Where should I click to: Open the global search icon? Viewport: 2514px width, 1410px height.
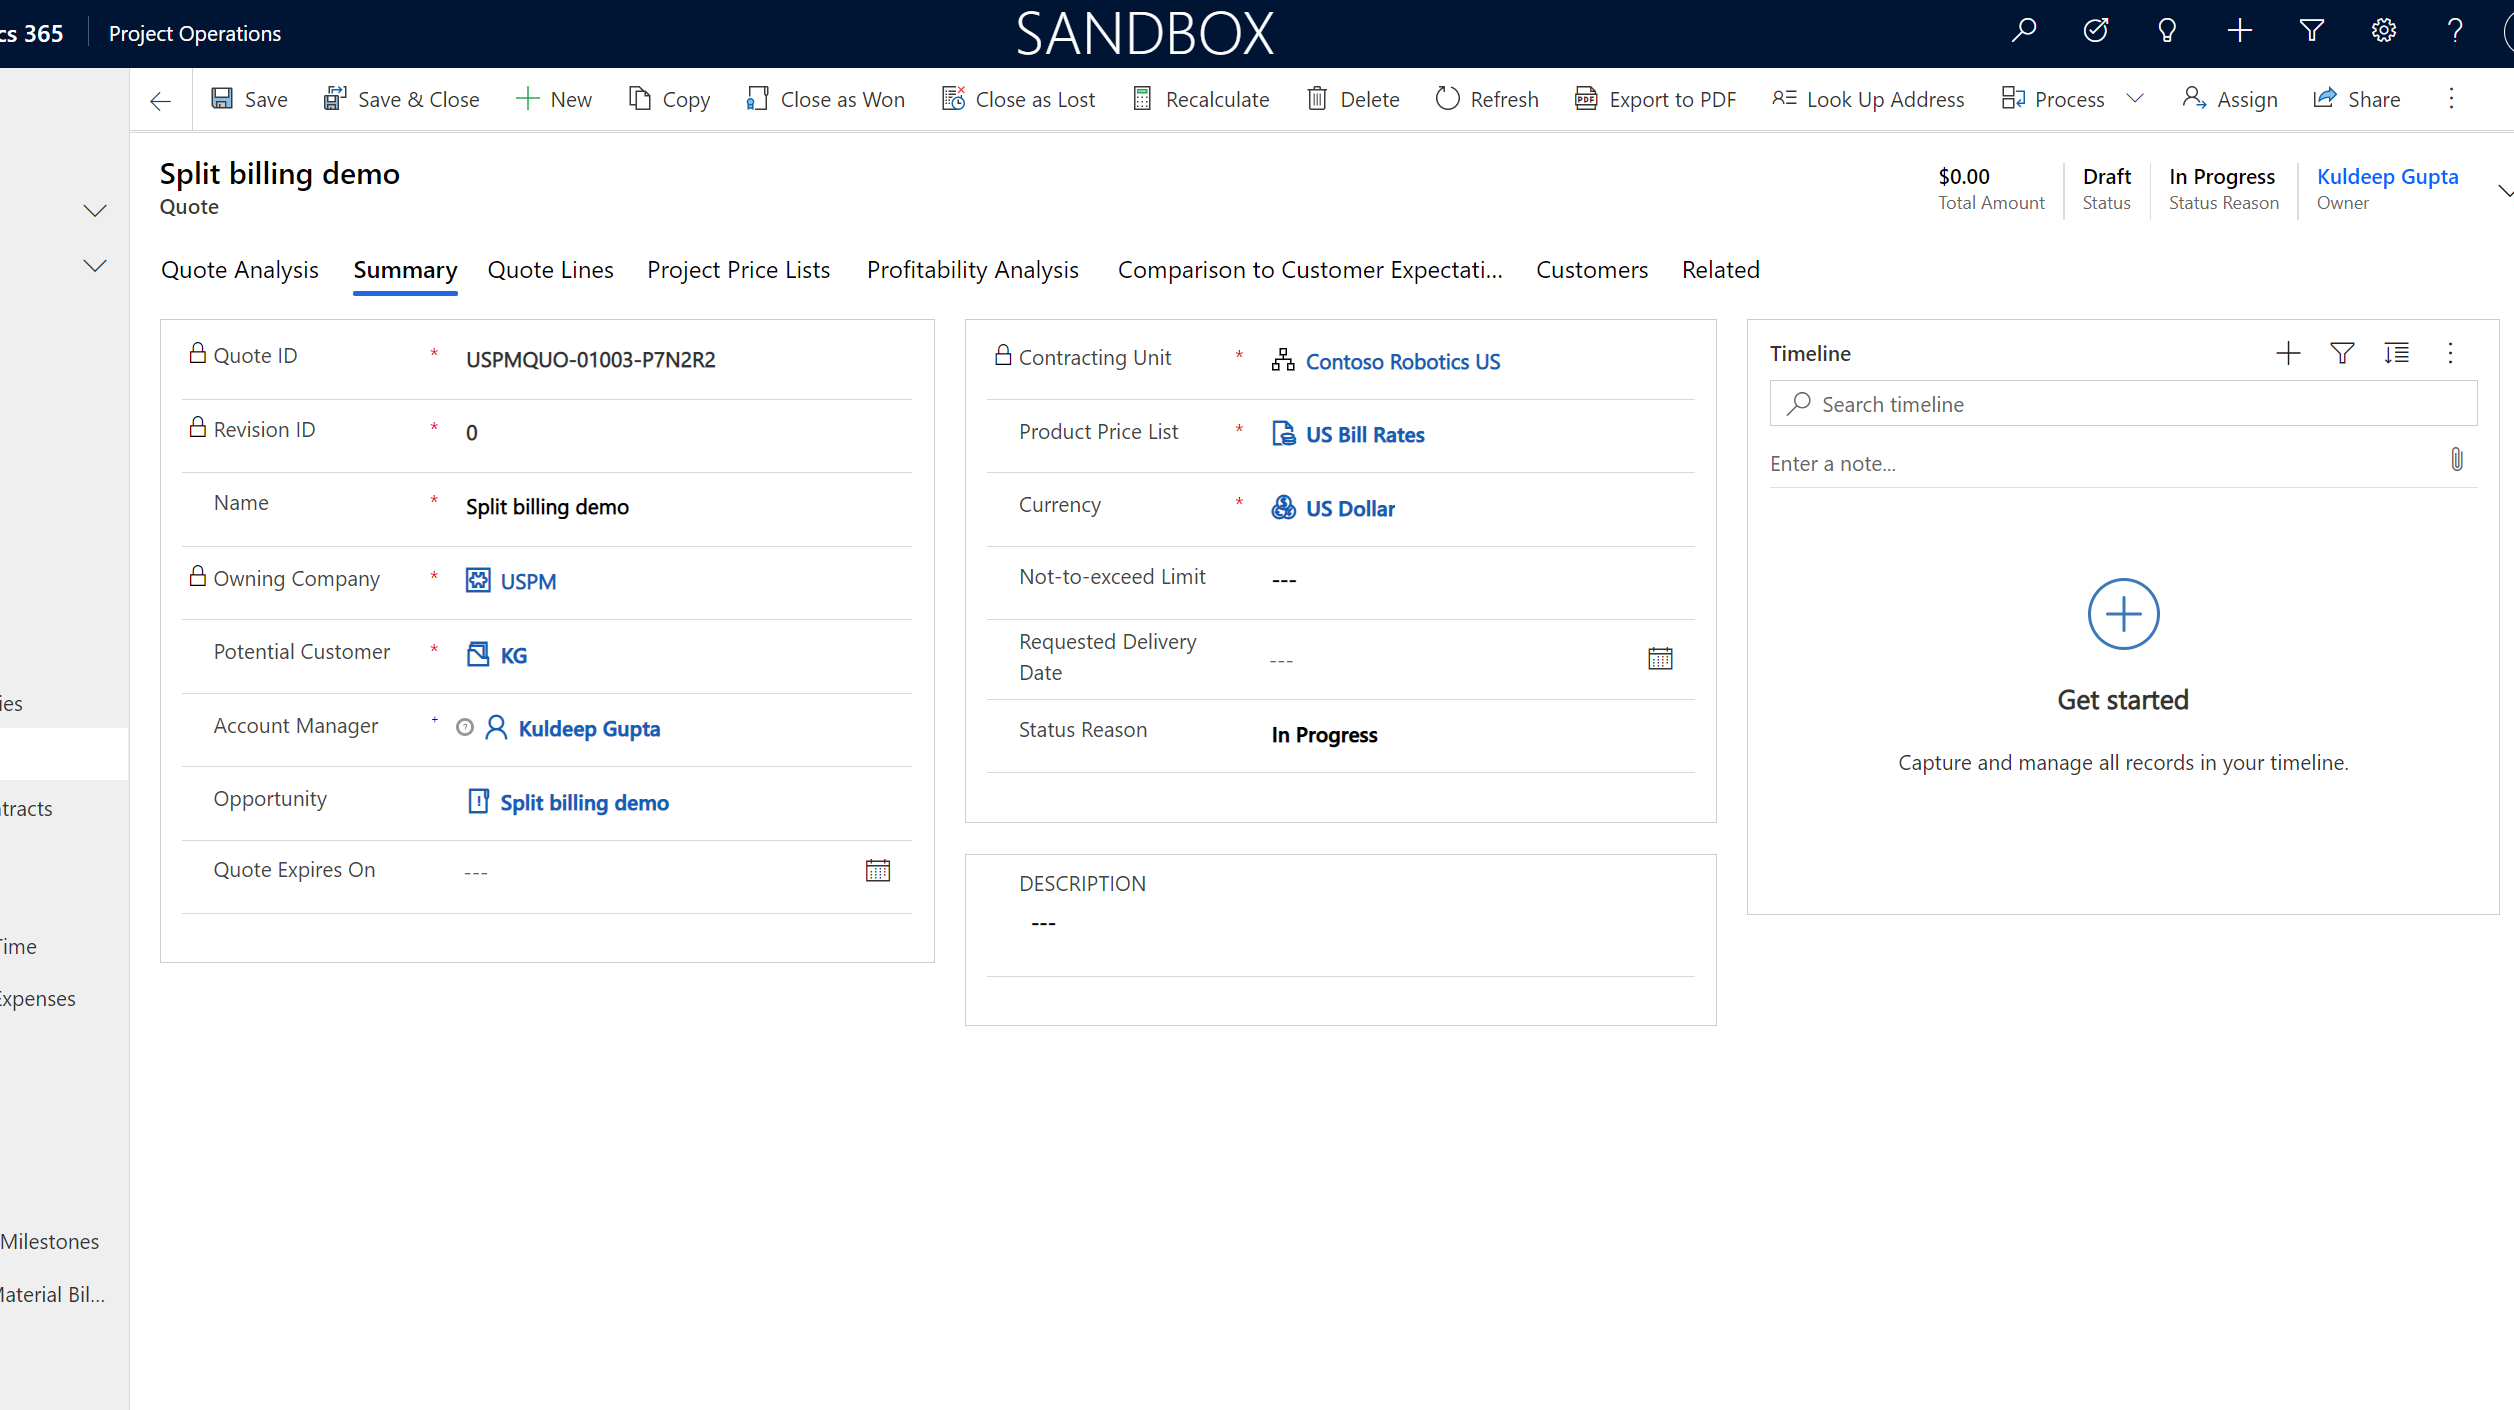pos(2023,31)
